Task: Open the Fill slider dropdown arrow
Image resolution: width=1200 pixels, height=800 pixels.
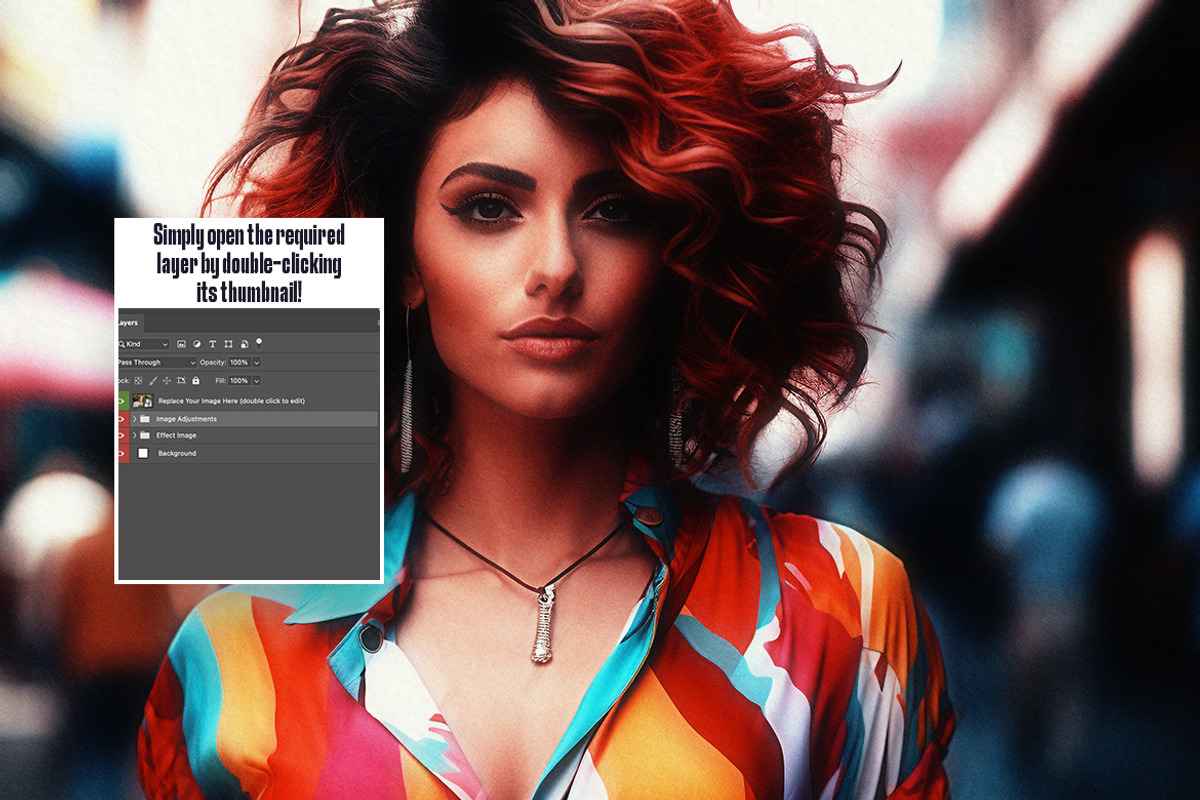Action: 257,381
